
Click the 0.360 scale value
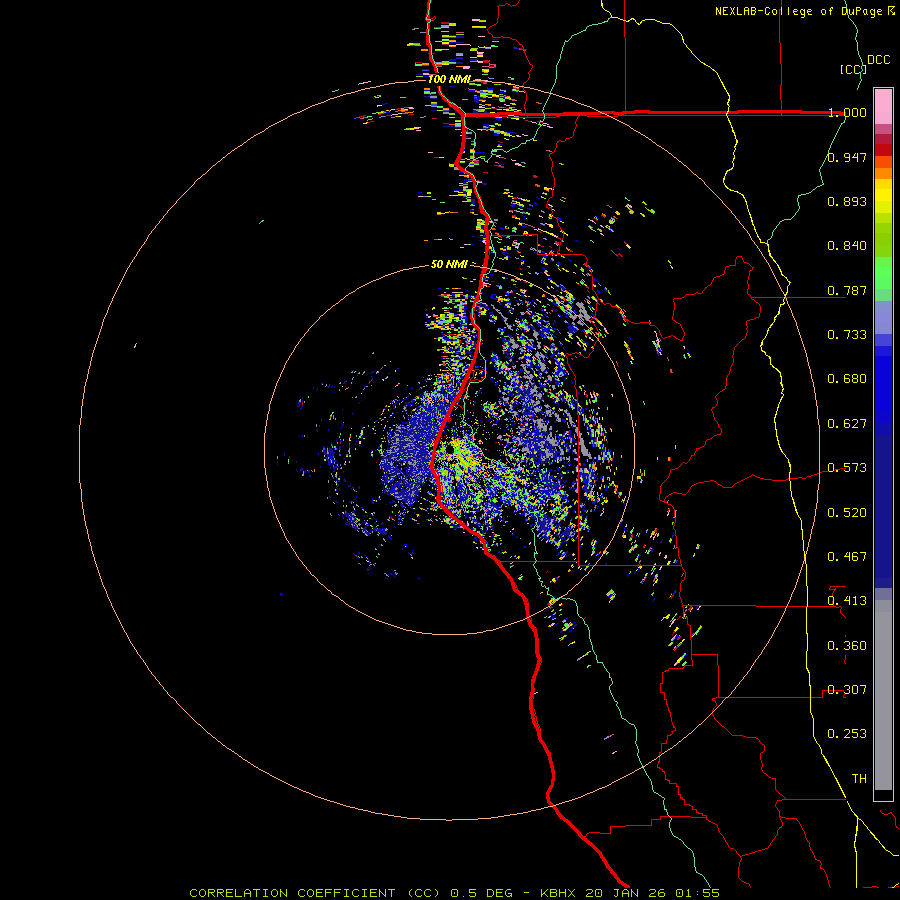point(847,646)
